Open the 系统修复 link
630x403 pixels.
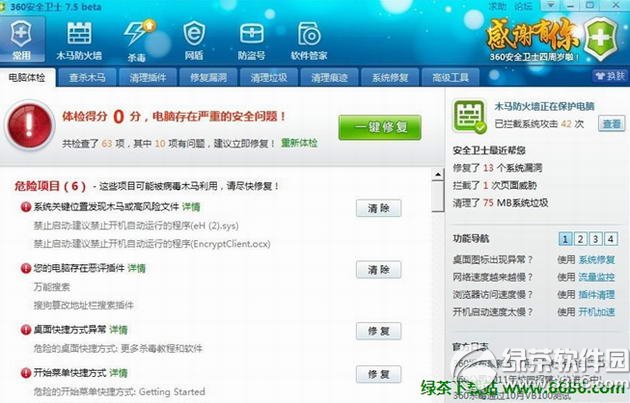pyautogui.click(x=597, y=260)
